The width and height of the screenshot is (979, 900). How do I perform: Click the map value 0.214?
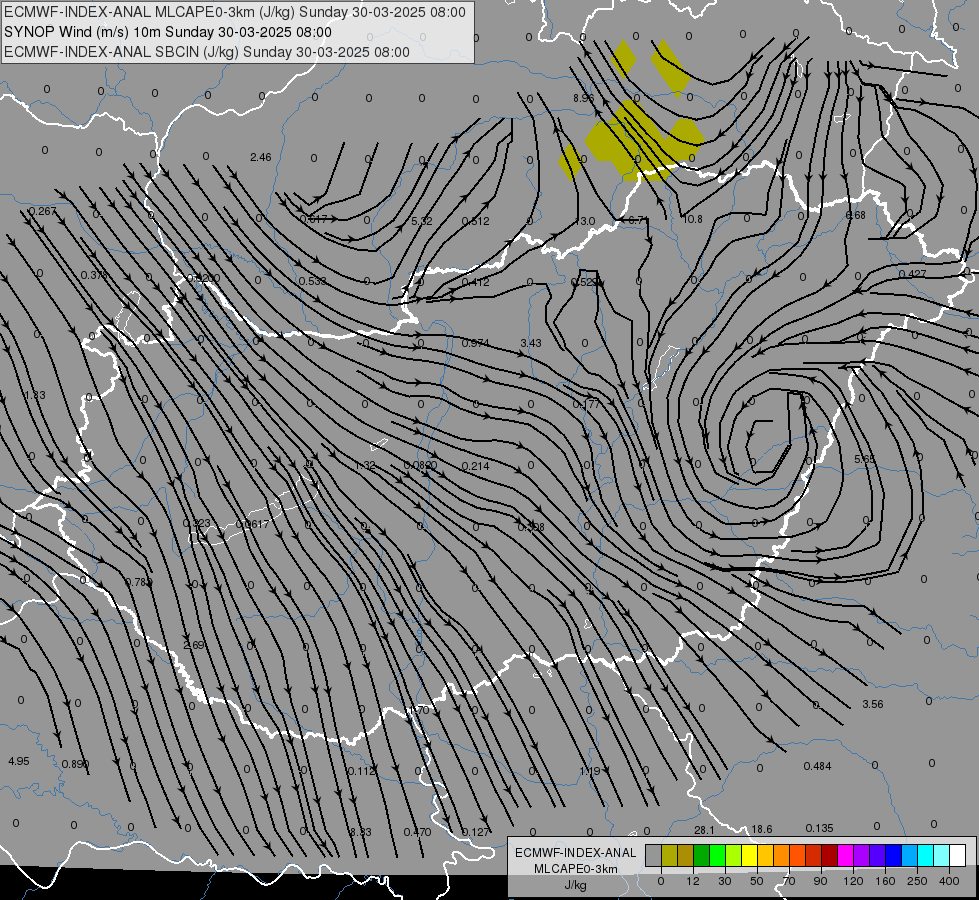pos(476,466)
